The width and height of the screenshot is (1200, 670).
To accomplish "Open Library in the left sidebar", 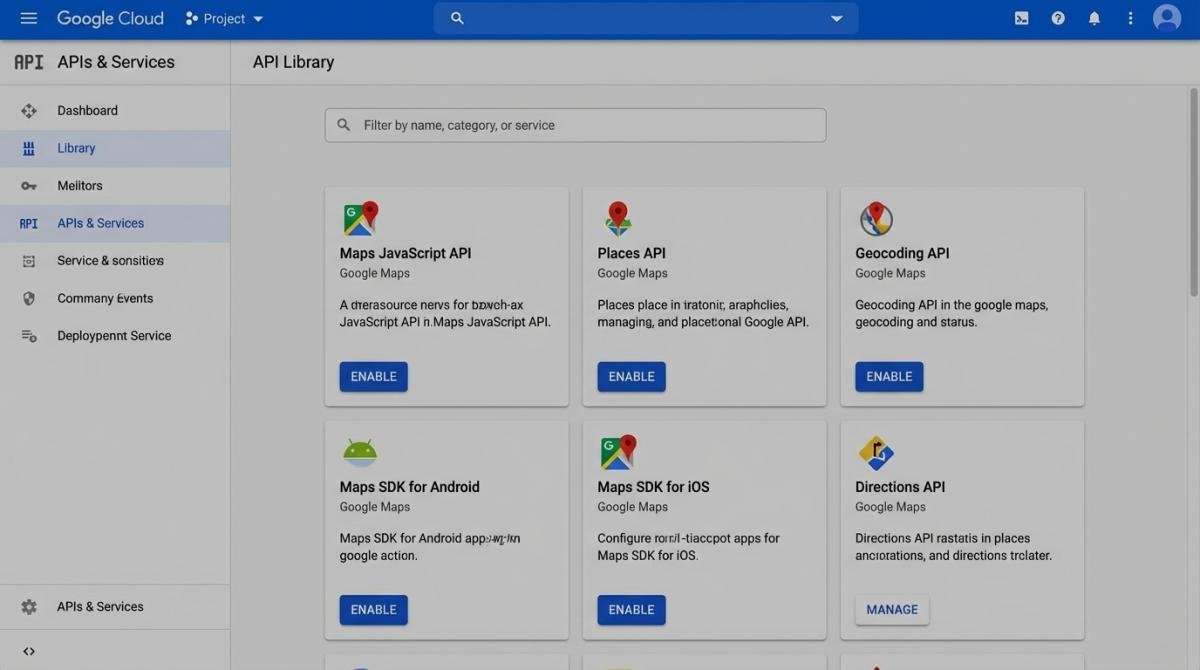I will pyautogui.click(x=76, y=148).
